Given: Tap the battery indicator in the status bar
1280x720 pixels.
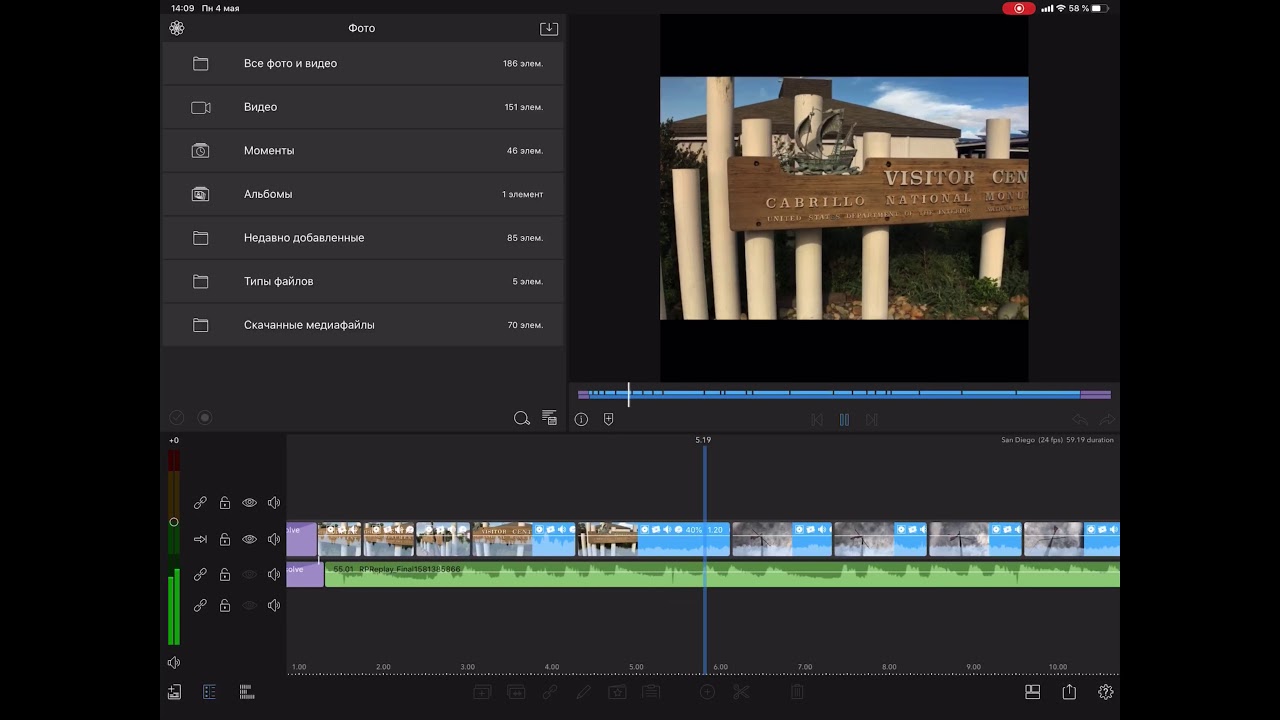Looking at the screenshot, I should click(1101, 8).
